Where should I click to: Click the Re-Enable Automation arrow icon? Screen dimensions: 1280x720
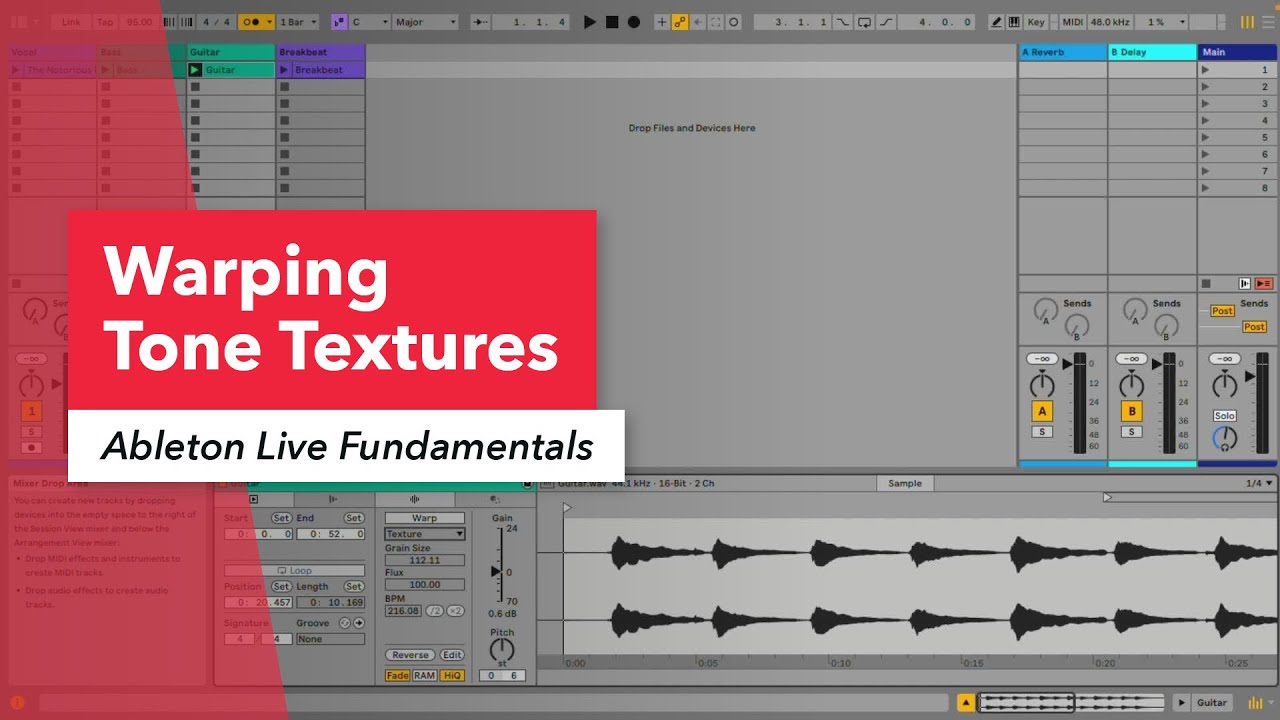pyautogui.click(x=698, y=22)
